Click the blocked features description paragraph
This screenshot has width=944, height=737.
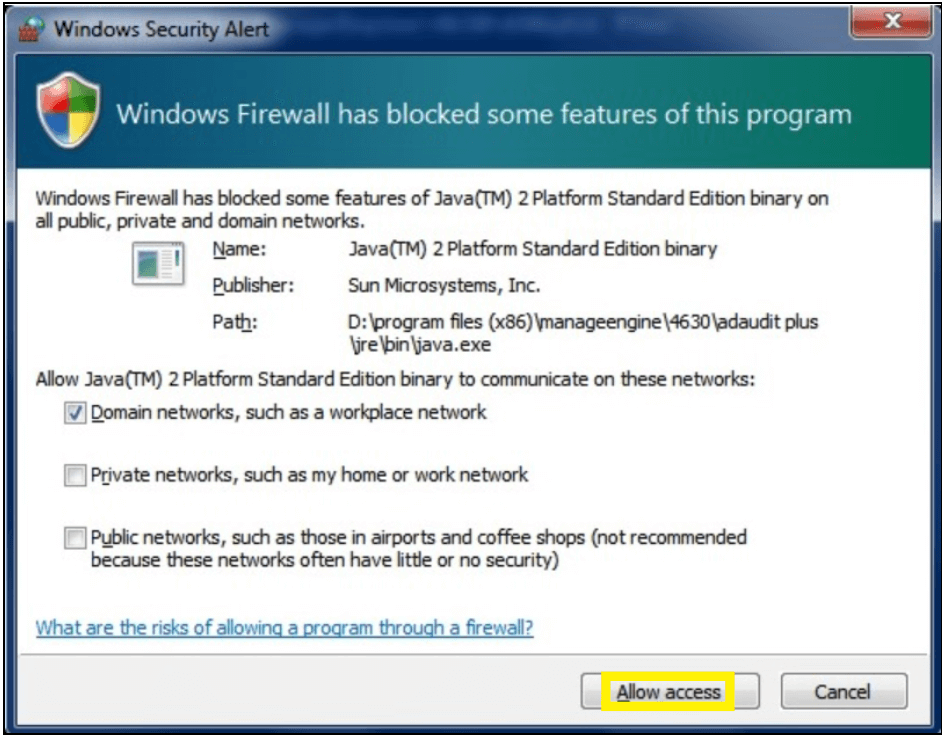[430, 209]
